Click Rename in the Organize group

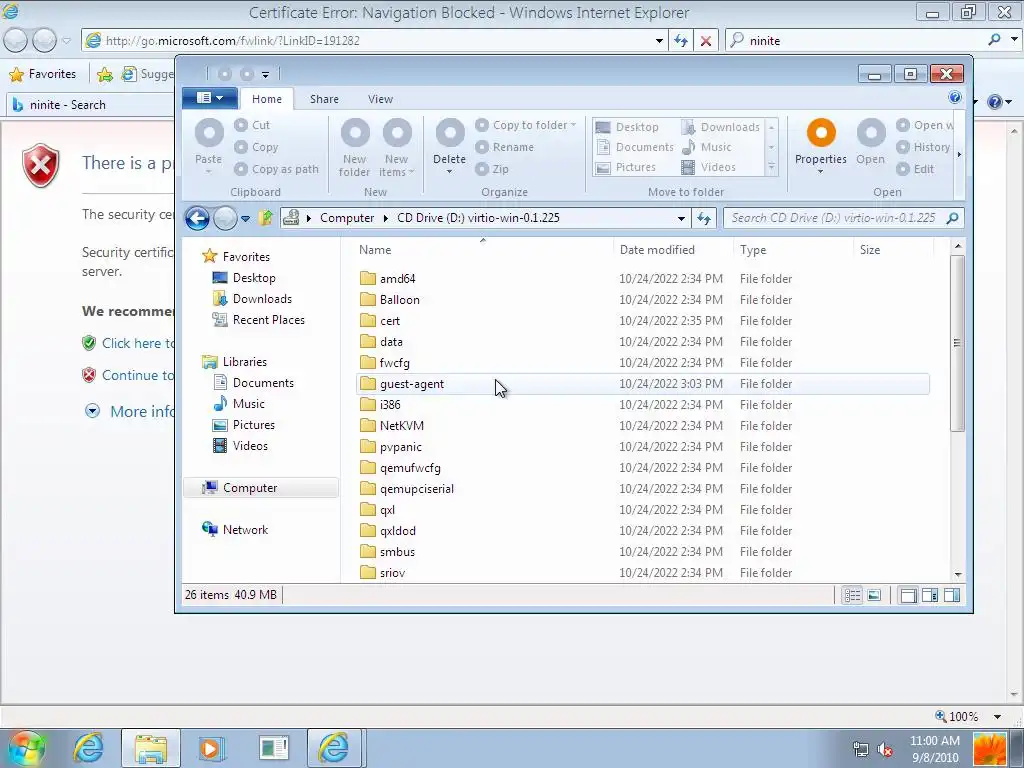[x=504, y=147]
